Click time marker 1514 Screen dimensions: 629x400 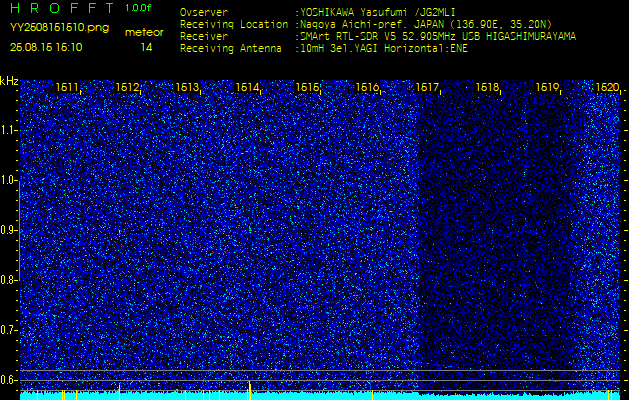[247, 87]
